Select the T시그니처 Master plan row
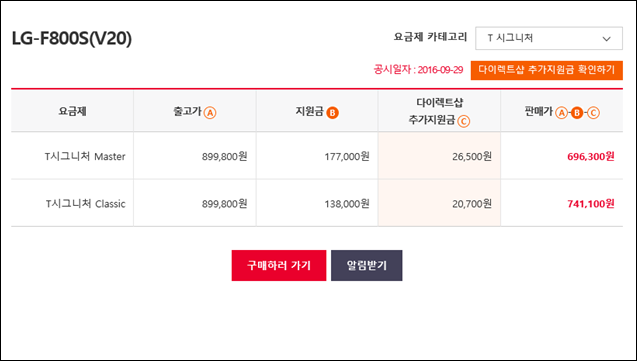Viewport: 637px width, 361px height. 317,156
